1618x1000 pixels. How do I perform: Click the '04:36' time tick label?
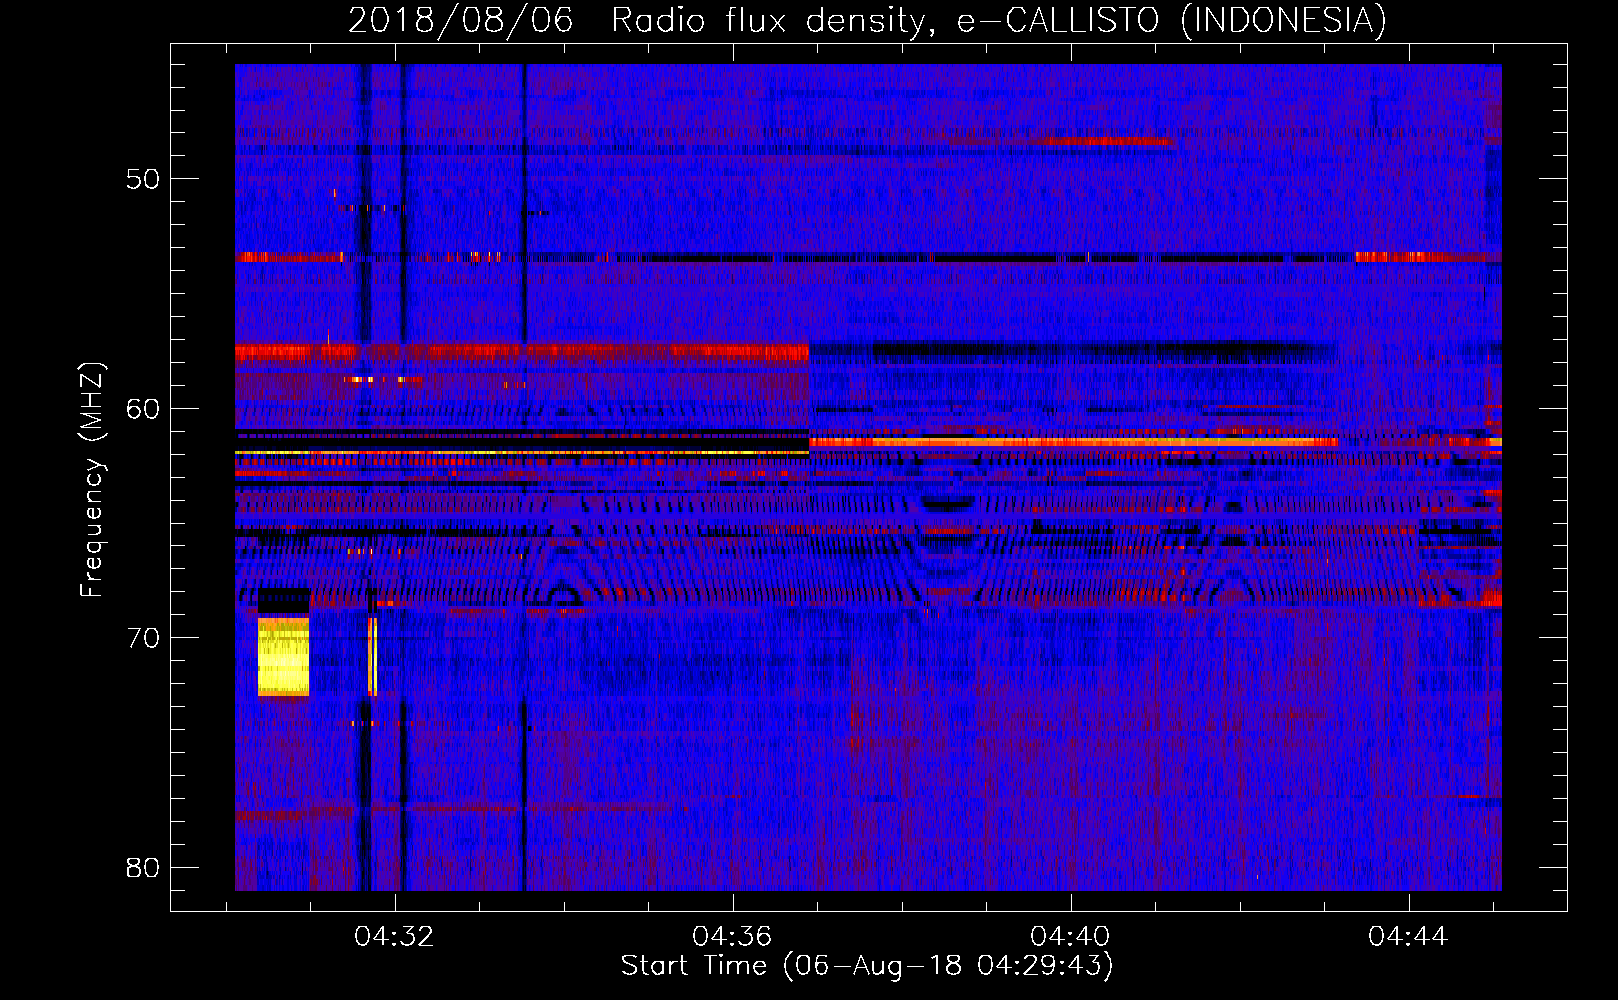click(732, 937)
